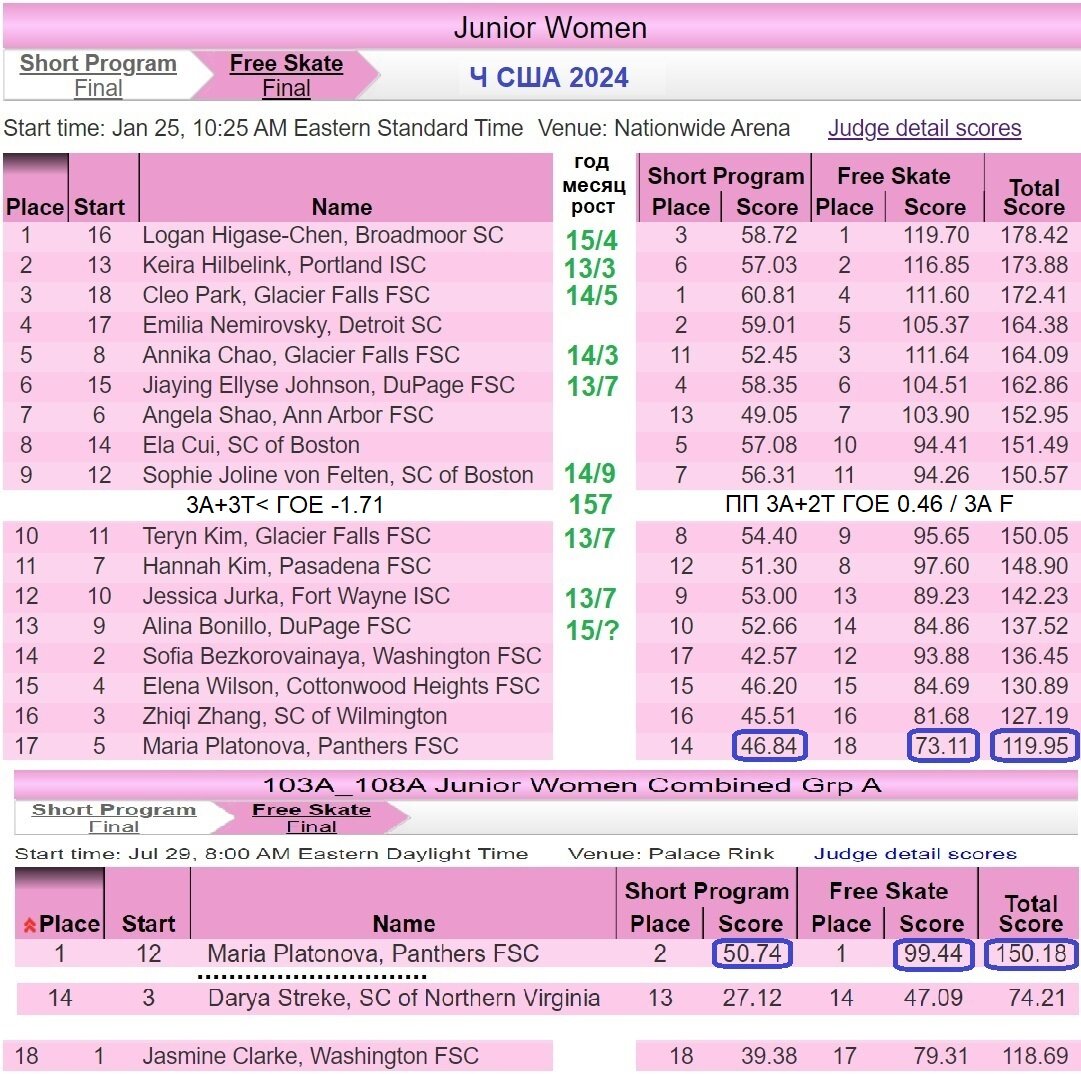Open Short Program Final tab in Junior Women

pyautogui.click(x=98, y=75)
